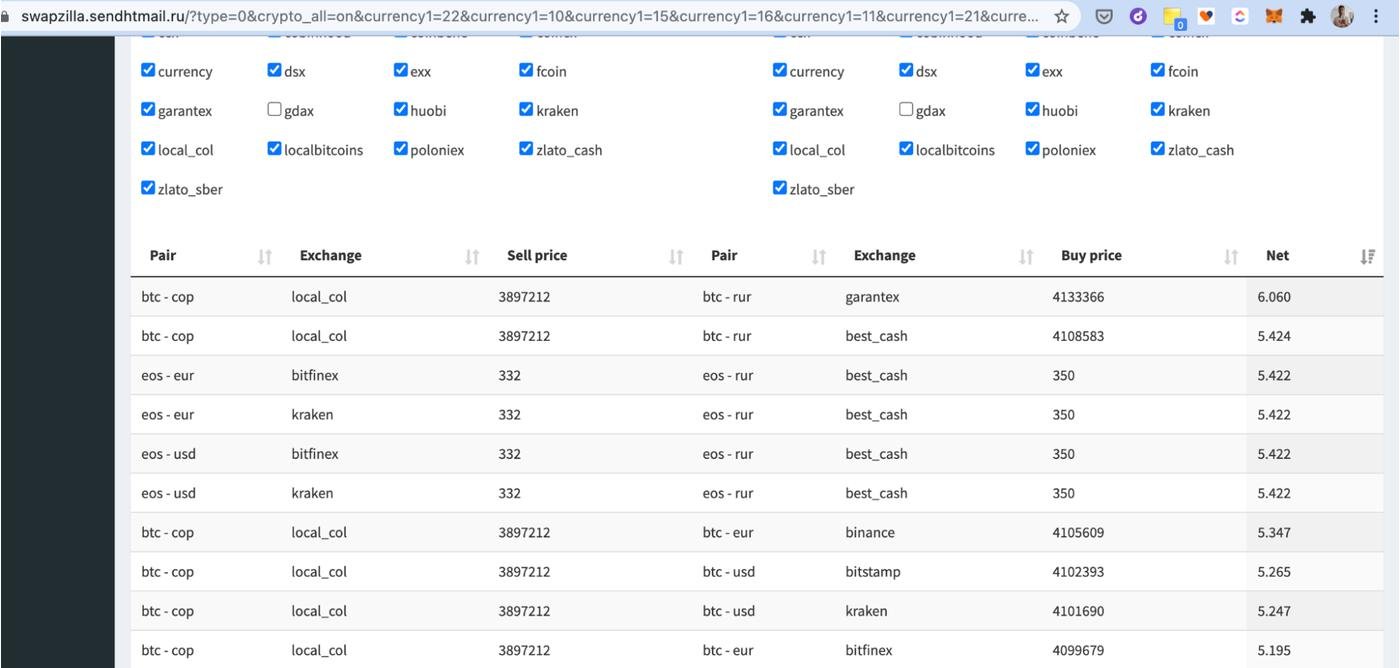Sort by Net column descending arrow
This screenshot has height=668, width=1400.
pyautogui.click(x=1367, y=256)
